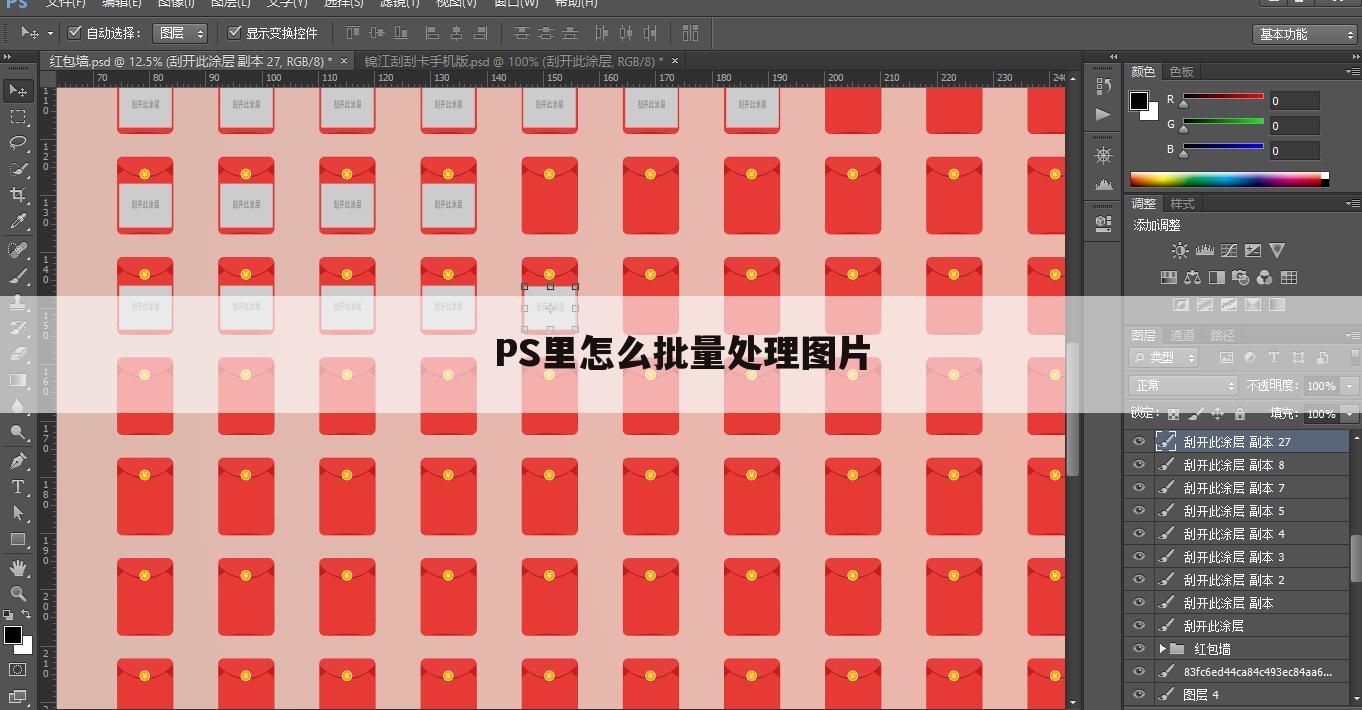Image resolution: width=1362 pixels, height=710 pixels.
Task: Align horizontal centers in options bar
Action: [x=457, y=33]
